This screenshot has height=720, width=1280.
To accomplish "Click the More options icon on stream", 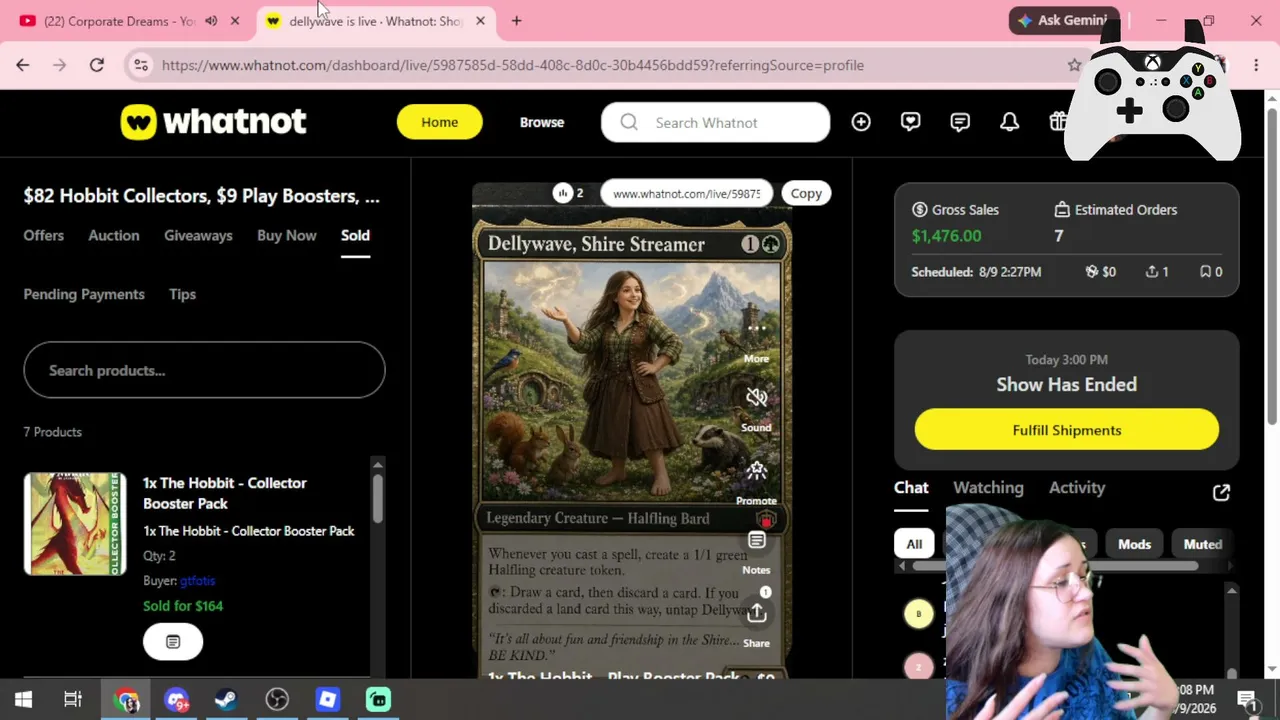I will click(x=756, y=328).
